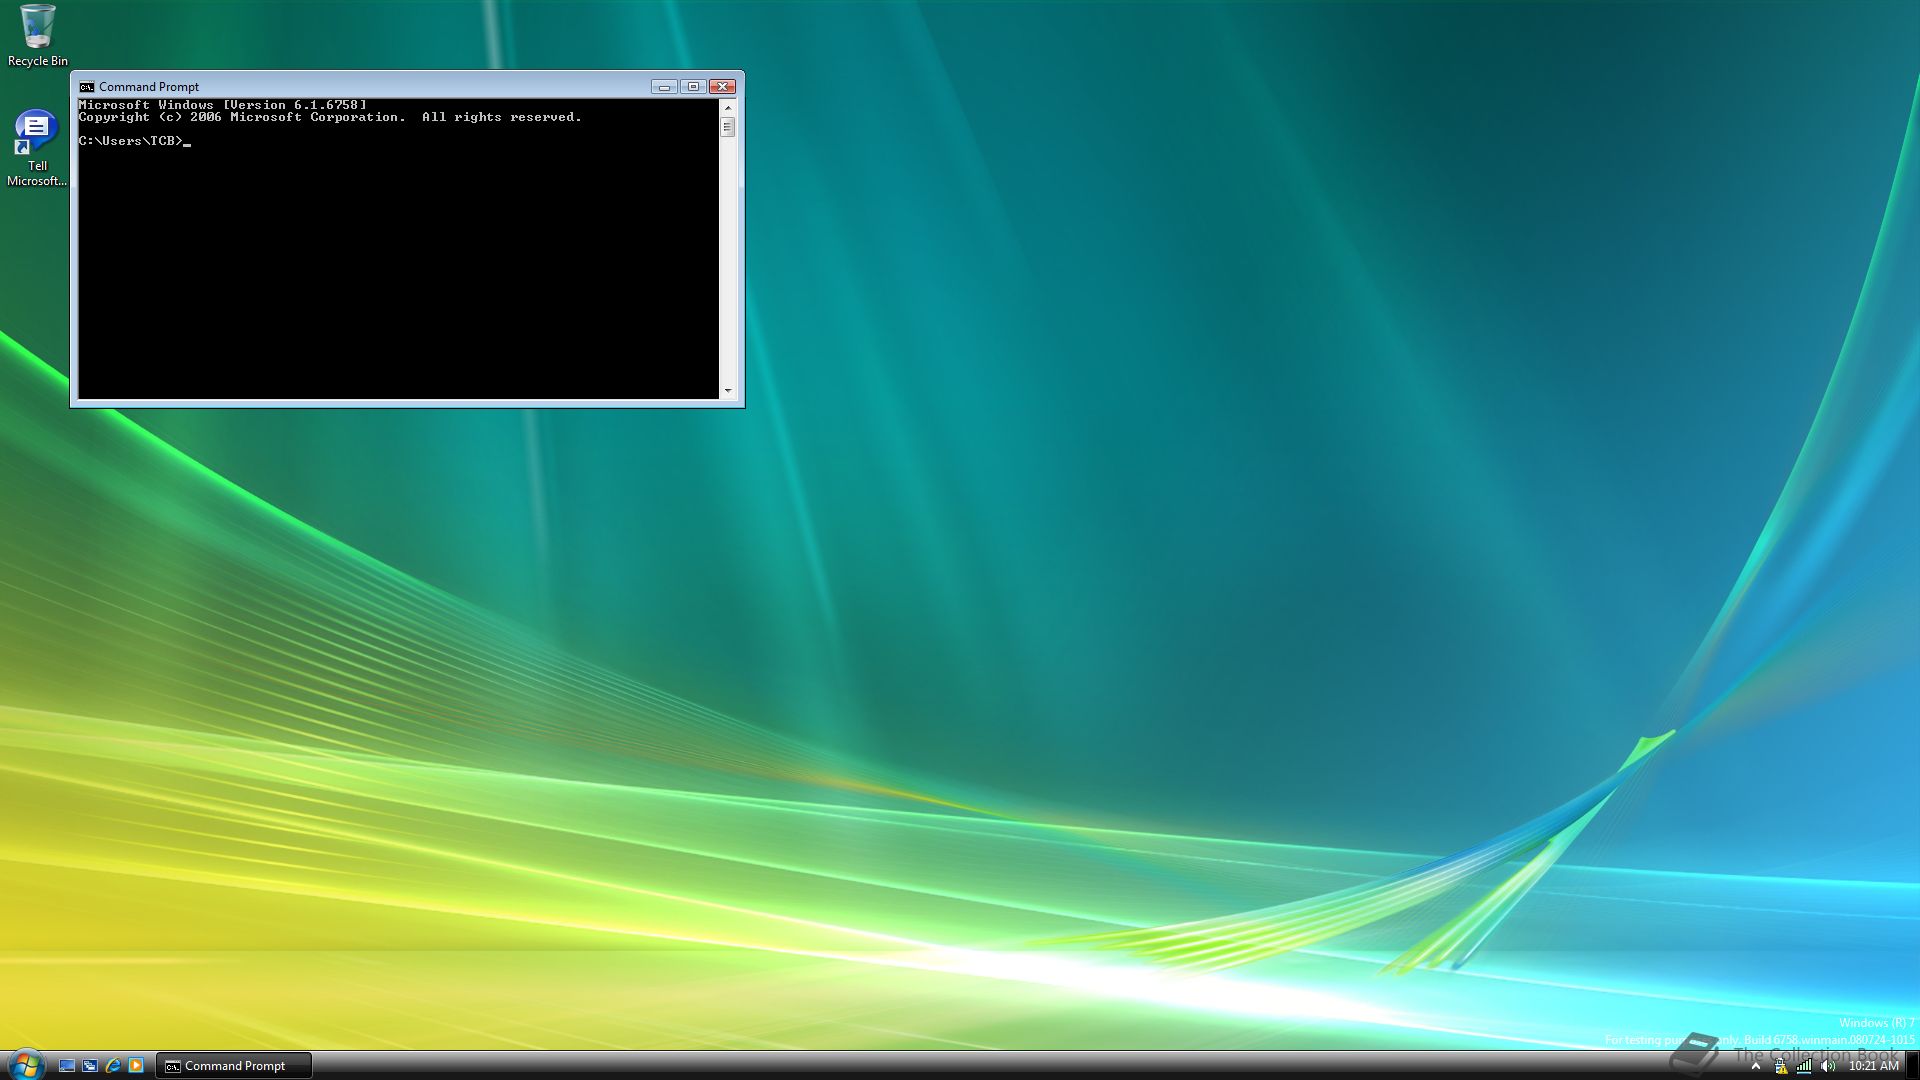Open the network signal tray icon
Viewport: 1920px width, 1080px height.
1804,1066
